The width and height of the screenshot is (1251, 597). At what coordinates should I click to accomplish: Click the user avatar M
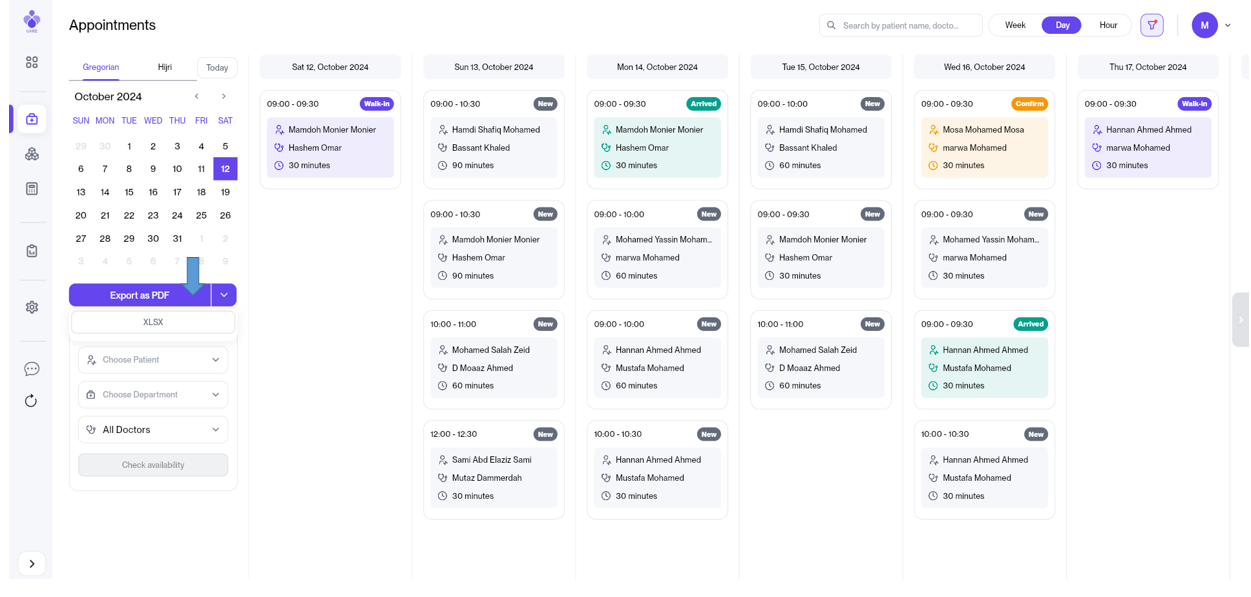point(1204,25)
